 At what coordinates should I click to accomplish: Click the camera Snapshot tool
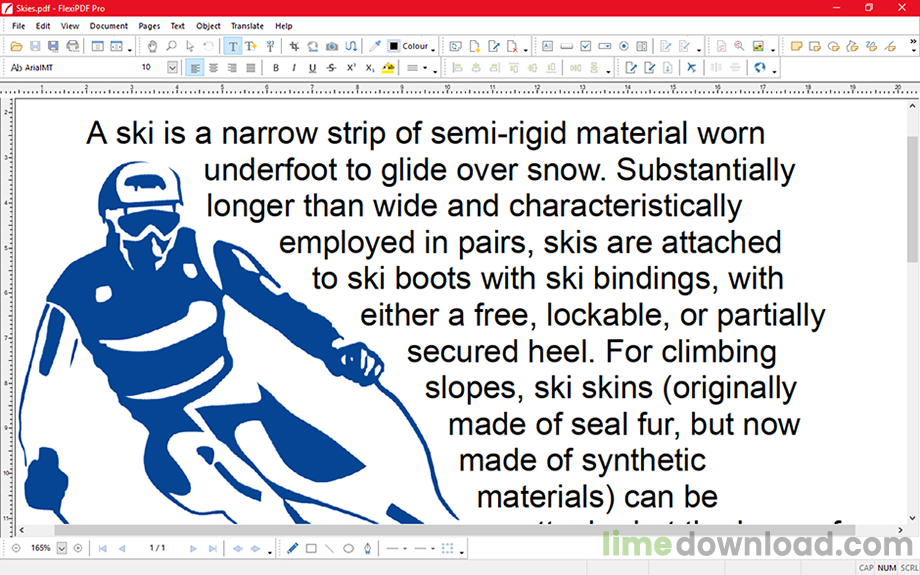[332, 46]
